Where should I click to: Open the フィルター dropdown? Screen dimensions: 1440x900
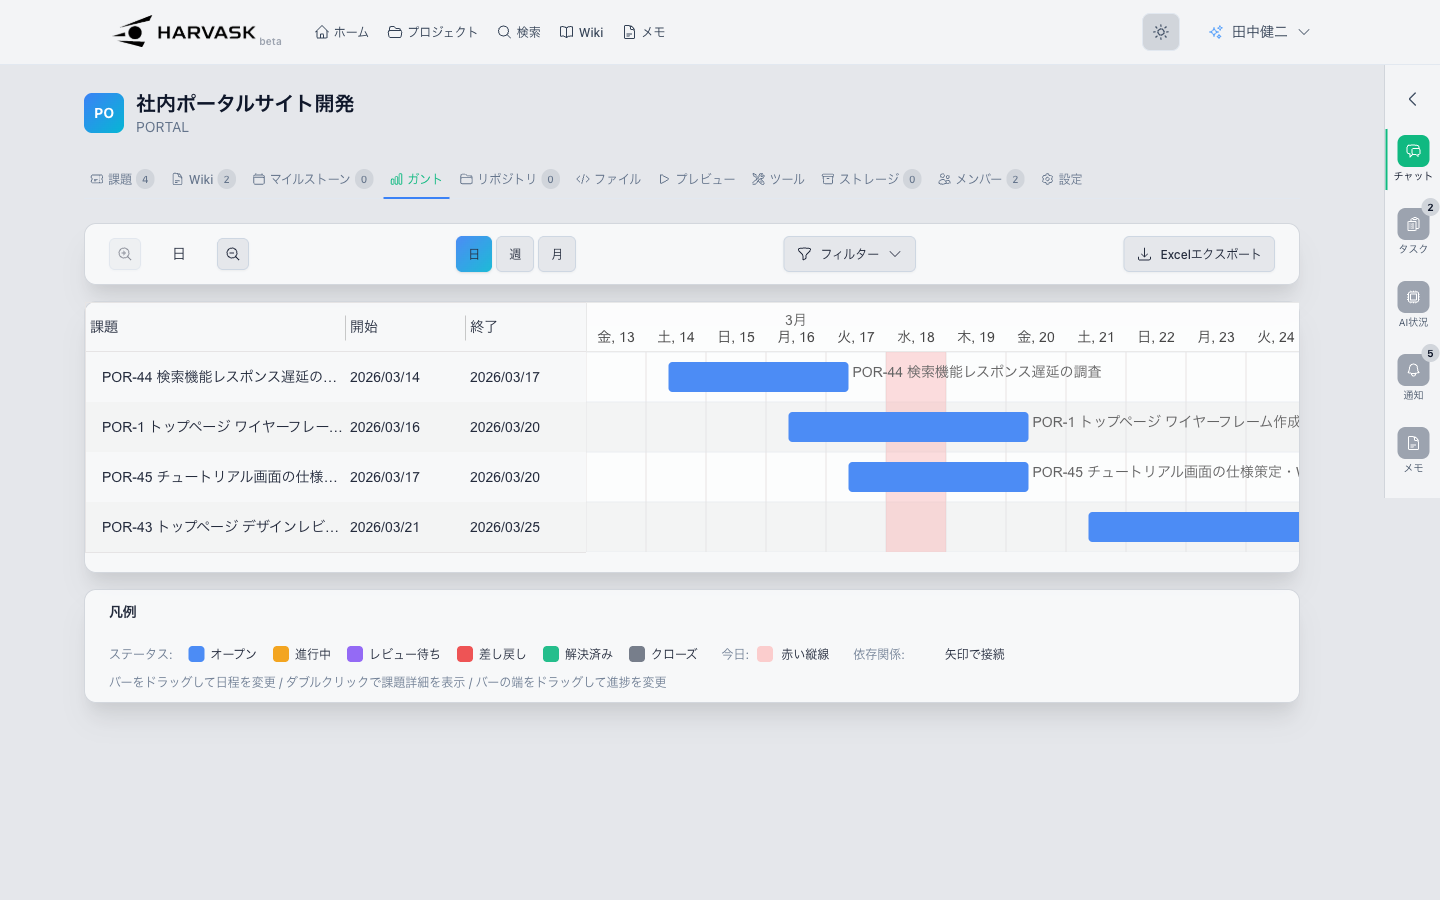tap(849, 254)
